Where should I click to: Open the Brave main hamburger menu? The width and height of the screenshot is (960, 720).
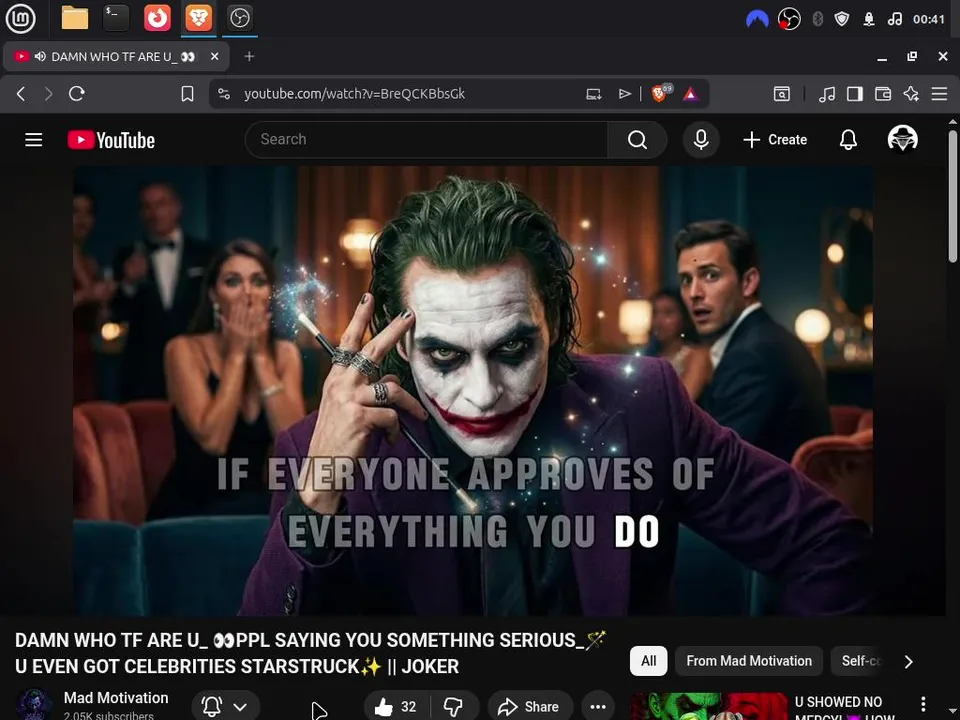tap(939, 94)
